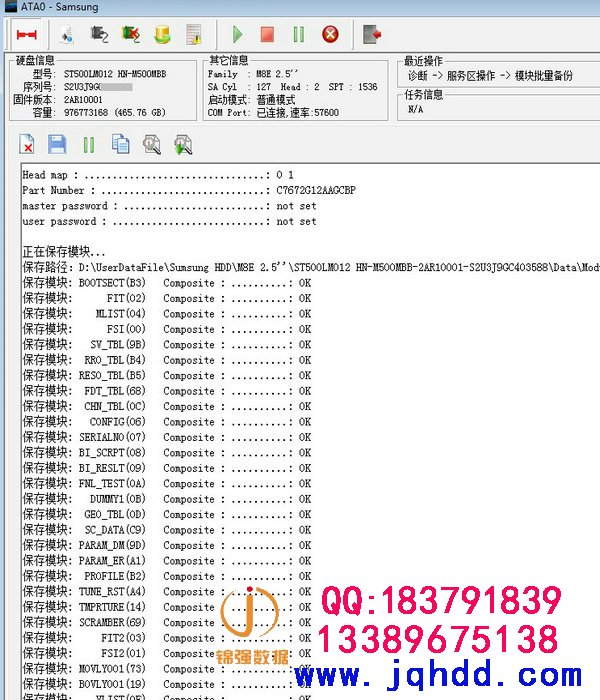Image resolution: width=600 pixels, height=700 pixels.
Task: Pause task using top toolbar pause button
Action: pyautogui.click(x=299, y=34)
